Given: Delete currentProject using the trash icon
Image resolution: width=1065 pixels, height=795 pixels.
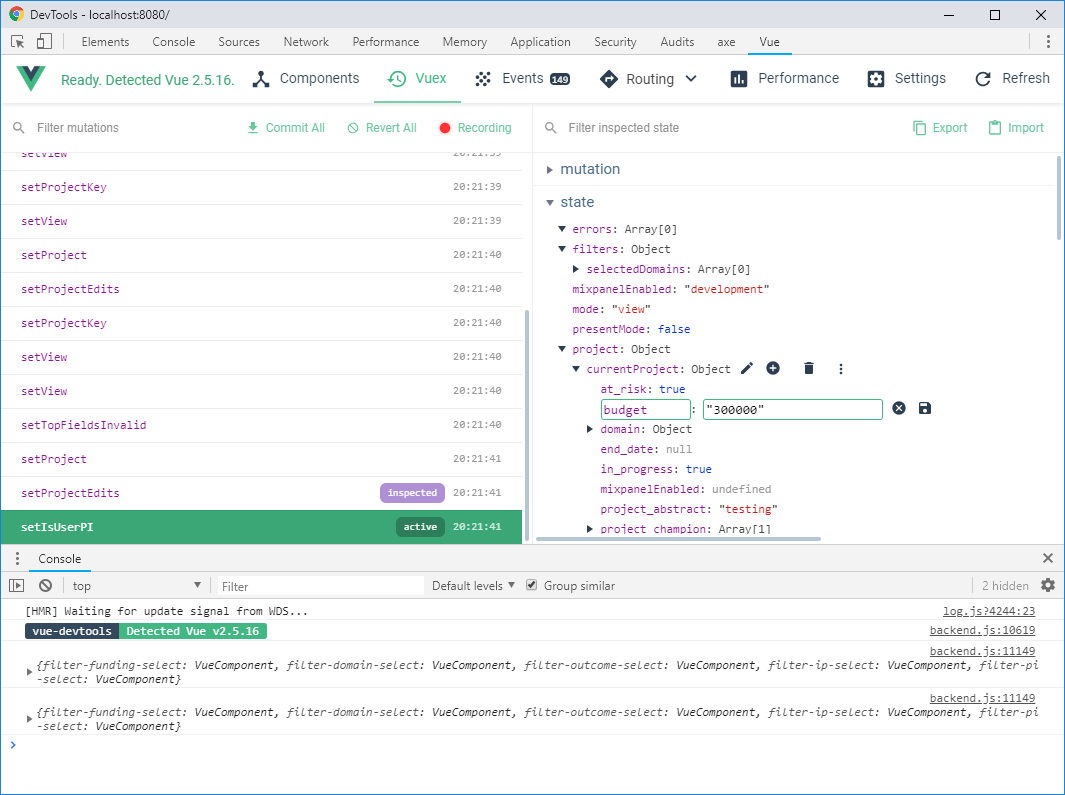Looking at the screenshot, I should coord(808,368).
